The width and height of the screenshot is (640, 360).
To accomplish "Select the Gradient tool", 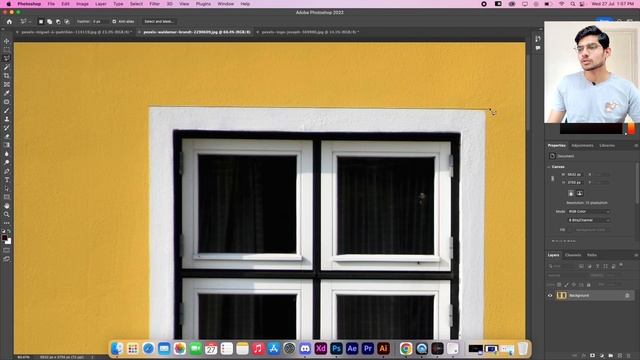I will tap(7, 145).
